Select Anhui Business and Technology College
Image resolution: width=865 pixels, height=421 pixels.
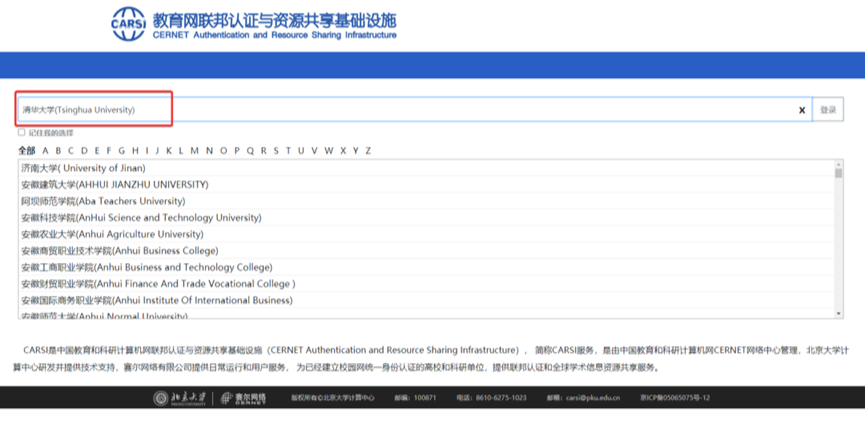click(426, 267)
